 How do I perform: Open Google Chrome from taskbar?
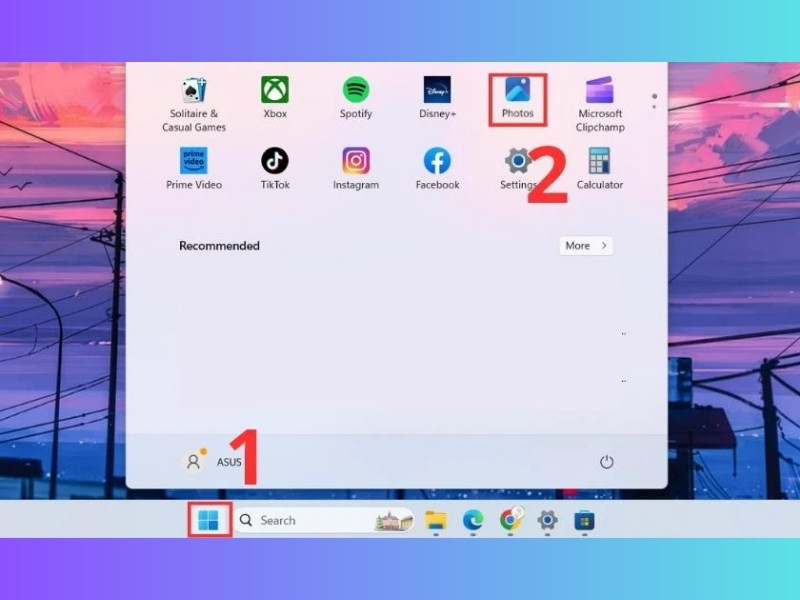[510, 520]
